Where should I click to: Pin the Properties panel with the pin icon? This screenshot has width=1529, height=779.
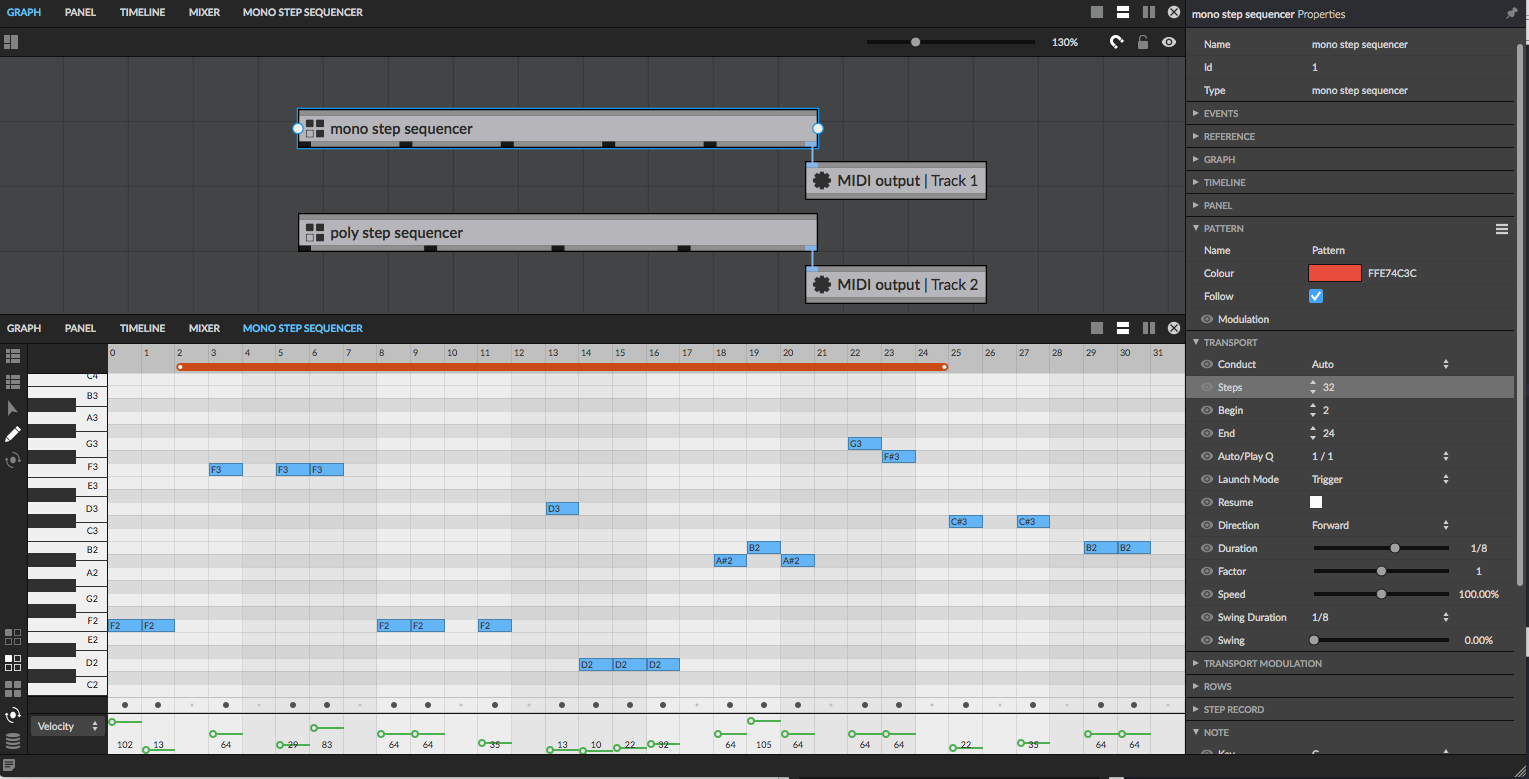1511,14
